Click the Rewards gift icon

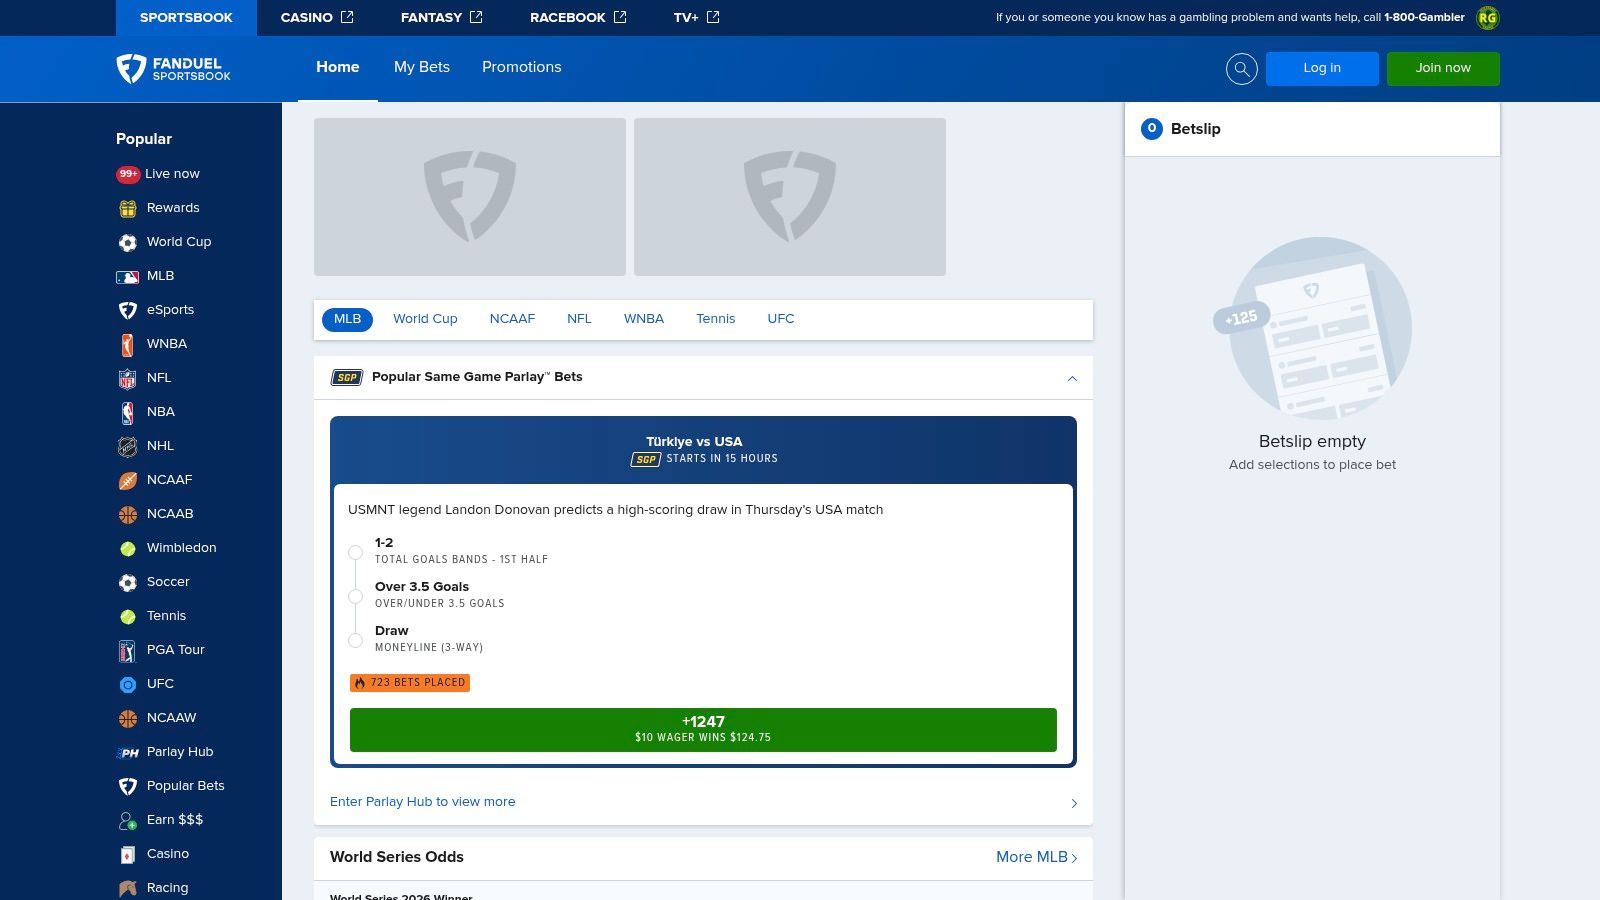[x=128, y=208]
